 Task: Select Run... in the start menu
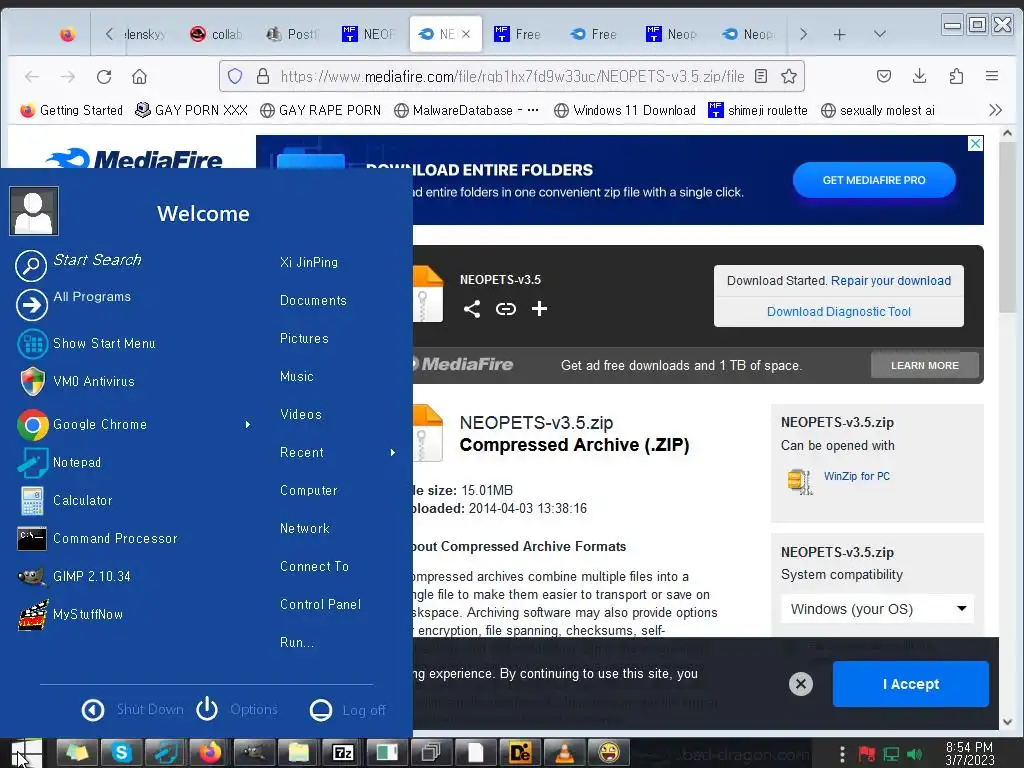[x=296, y=643]
